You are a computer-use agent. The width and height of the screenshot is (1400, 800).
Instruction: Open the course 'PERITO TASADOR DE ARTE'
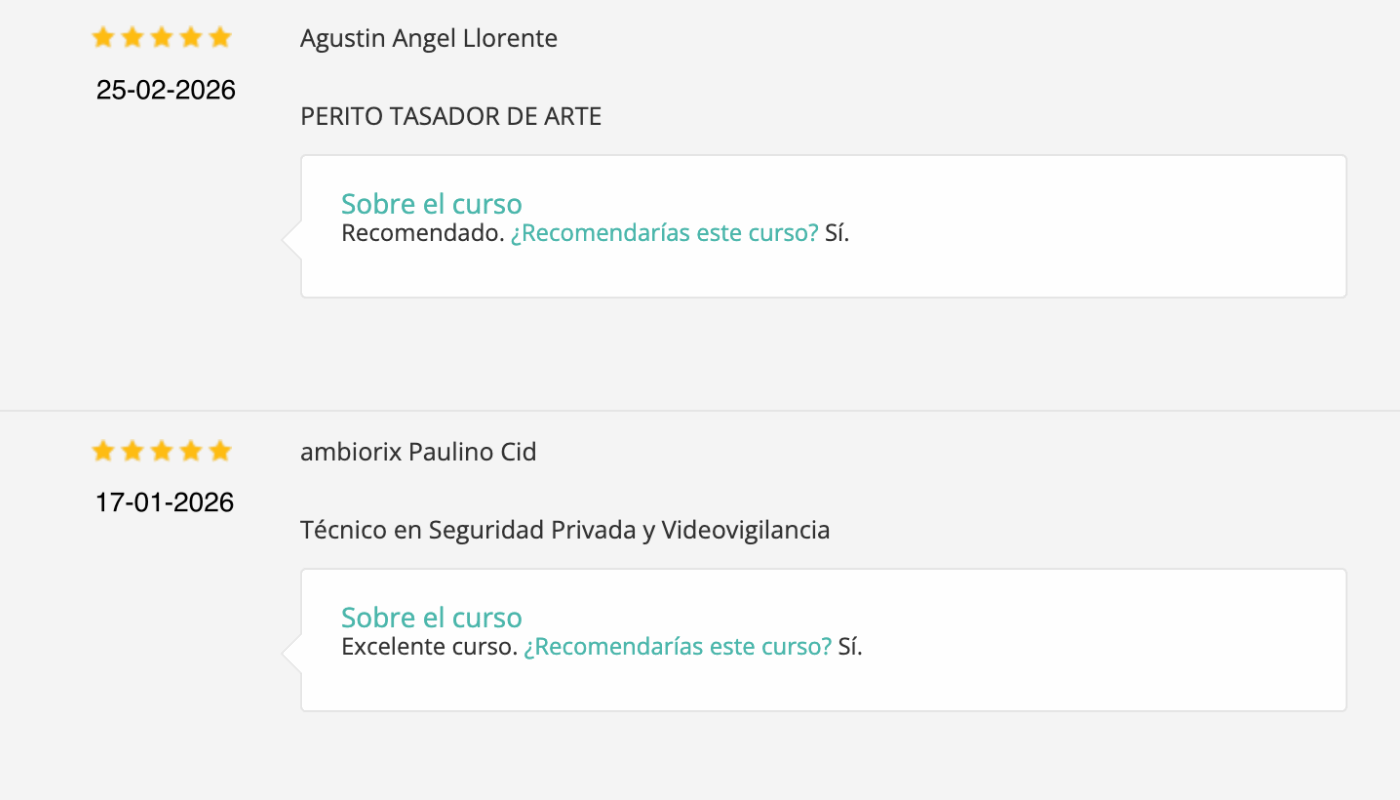(451, 116)
